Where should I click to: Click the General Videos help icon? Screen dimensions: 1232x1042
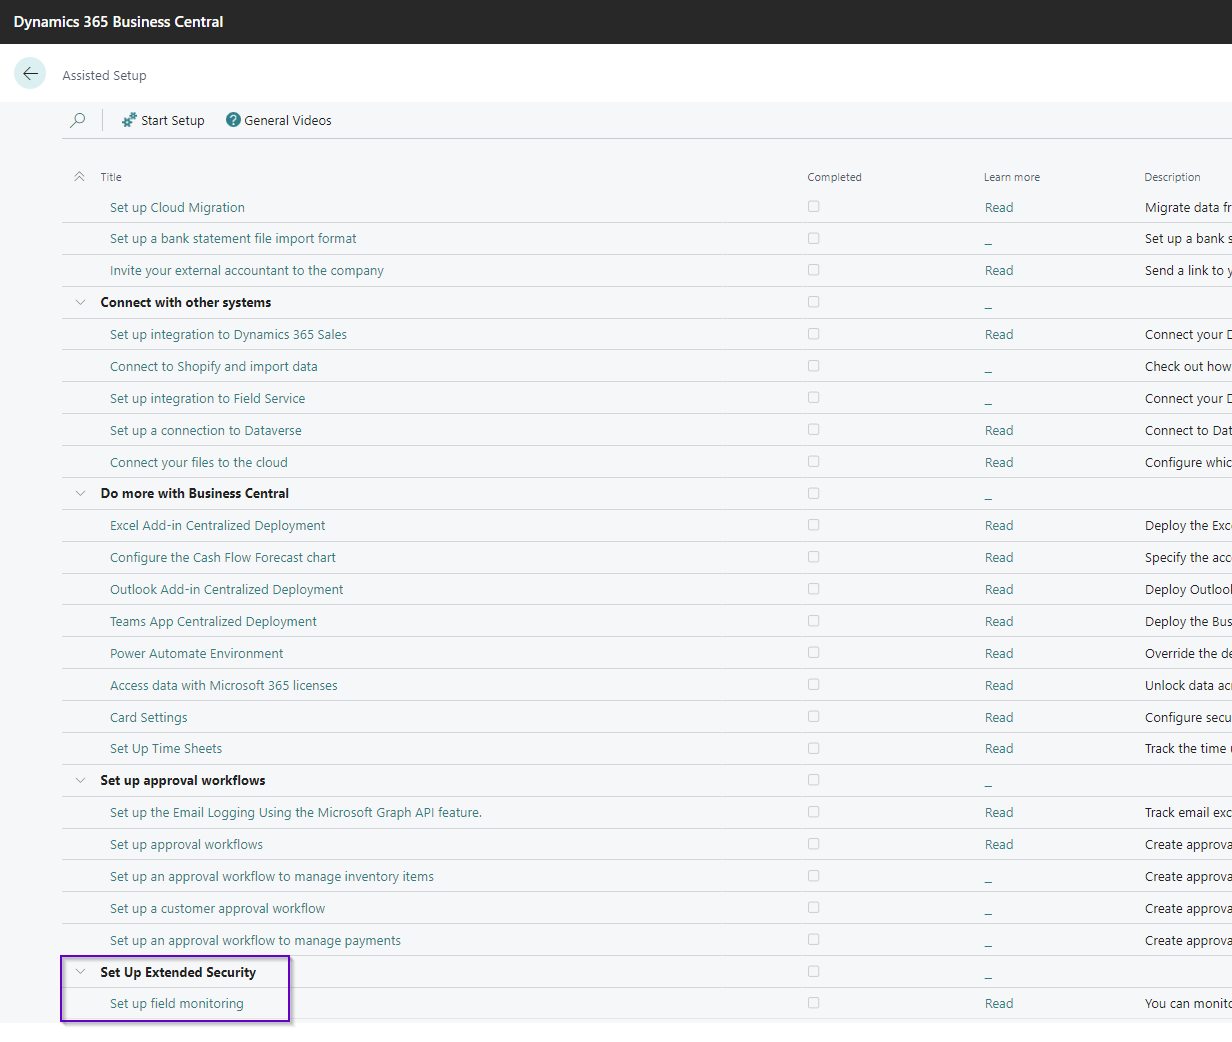click(x=233, y=120)
